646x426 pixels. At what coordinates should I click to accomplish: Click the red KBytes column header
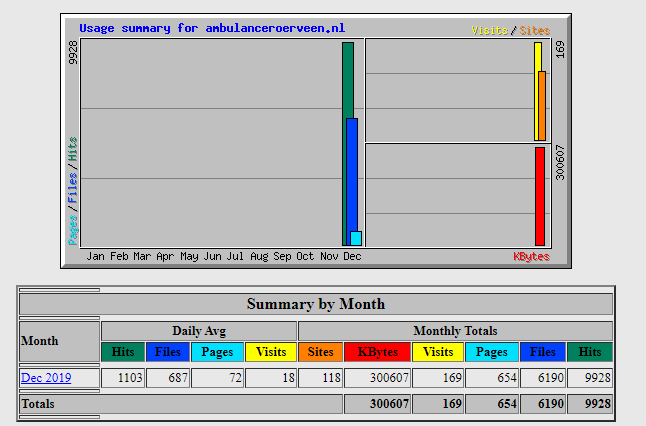point(377,352)
